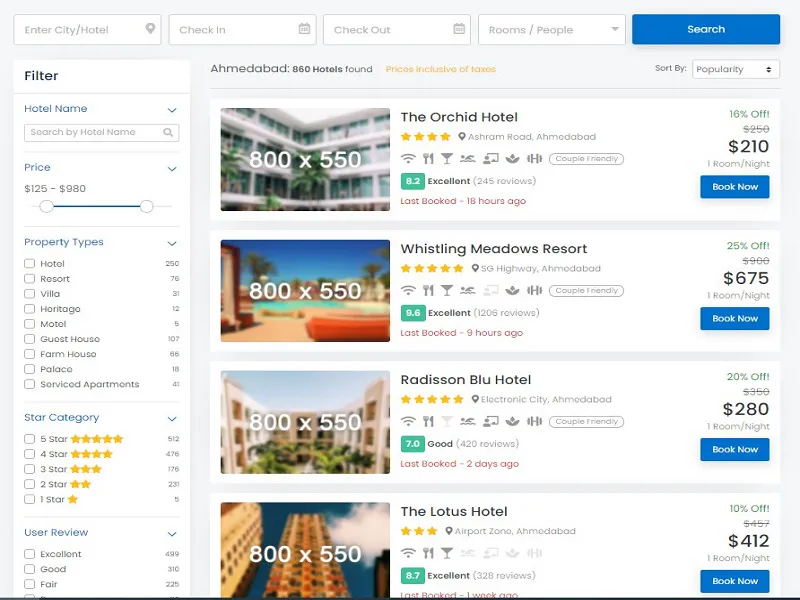Select the 3 Star category checkbox
This screenshot has height=600, width=800.
tap(30, 469)
